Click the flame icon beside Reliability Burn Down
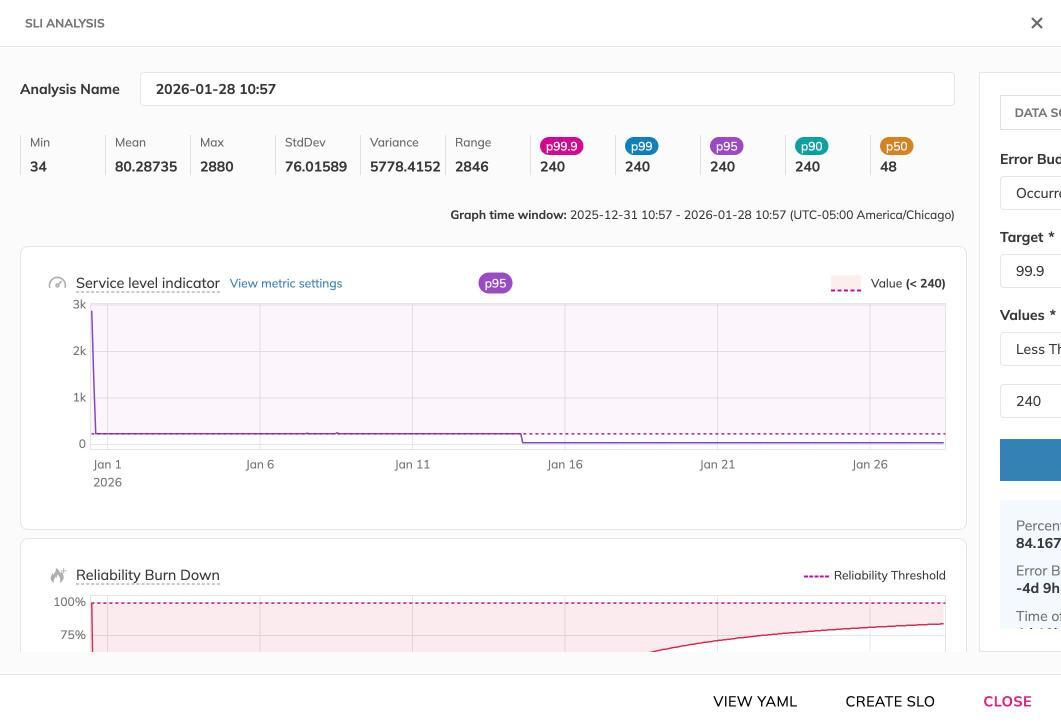 (x=58, y=575)
